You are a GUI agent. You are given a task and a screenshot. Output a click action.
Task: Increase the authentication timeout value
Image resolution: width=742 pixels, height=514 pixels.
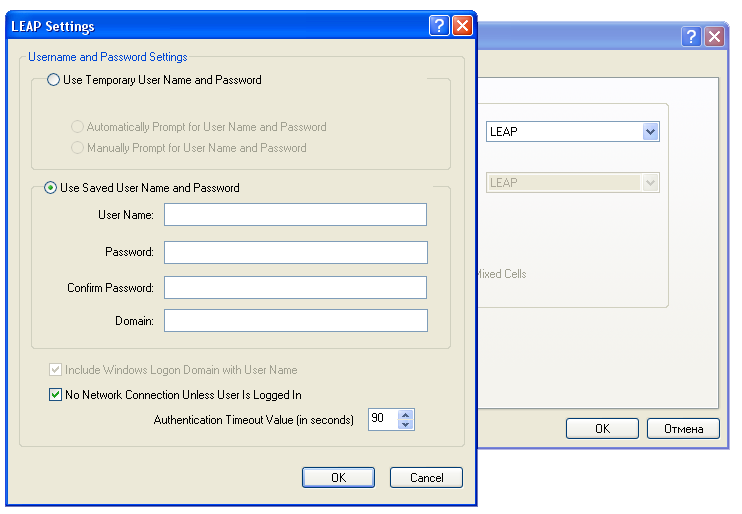pos(405,414)
